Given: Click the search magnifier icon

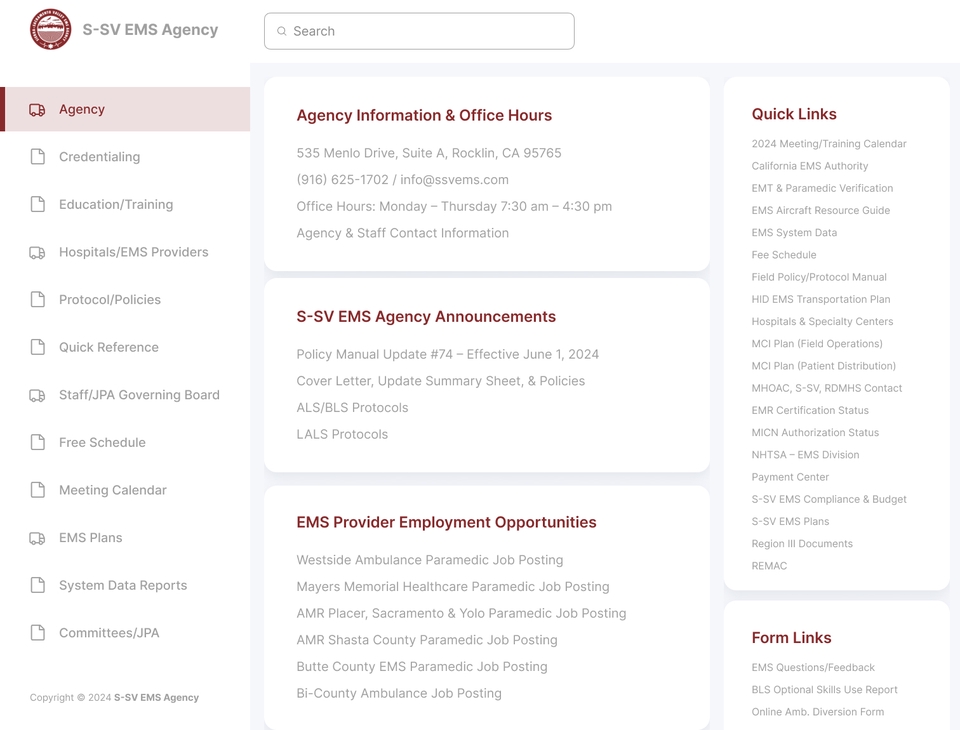Looking at the screenshot, I should [282, 31].
